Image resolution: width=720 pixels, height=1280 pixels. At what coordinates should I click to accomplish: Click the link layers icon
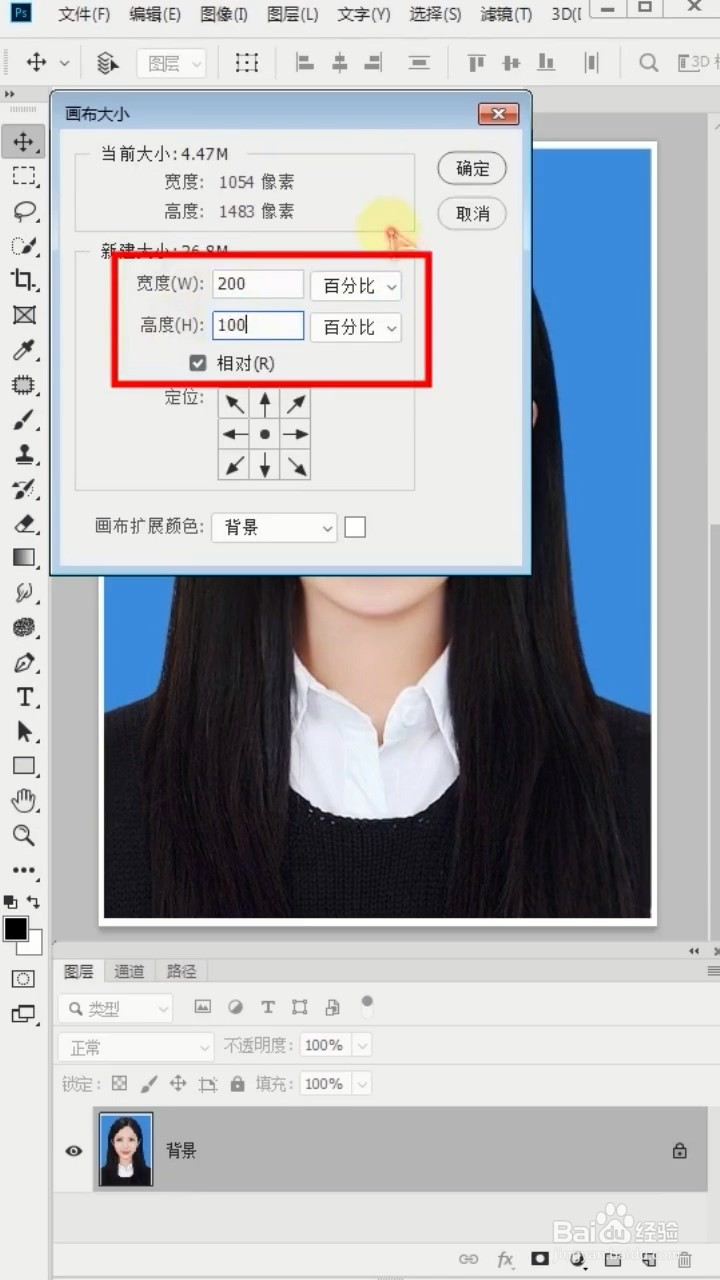tap(468, 1259)
